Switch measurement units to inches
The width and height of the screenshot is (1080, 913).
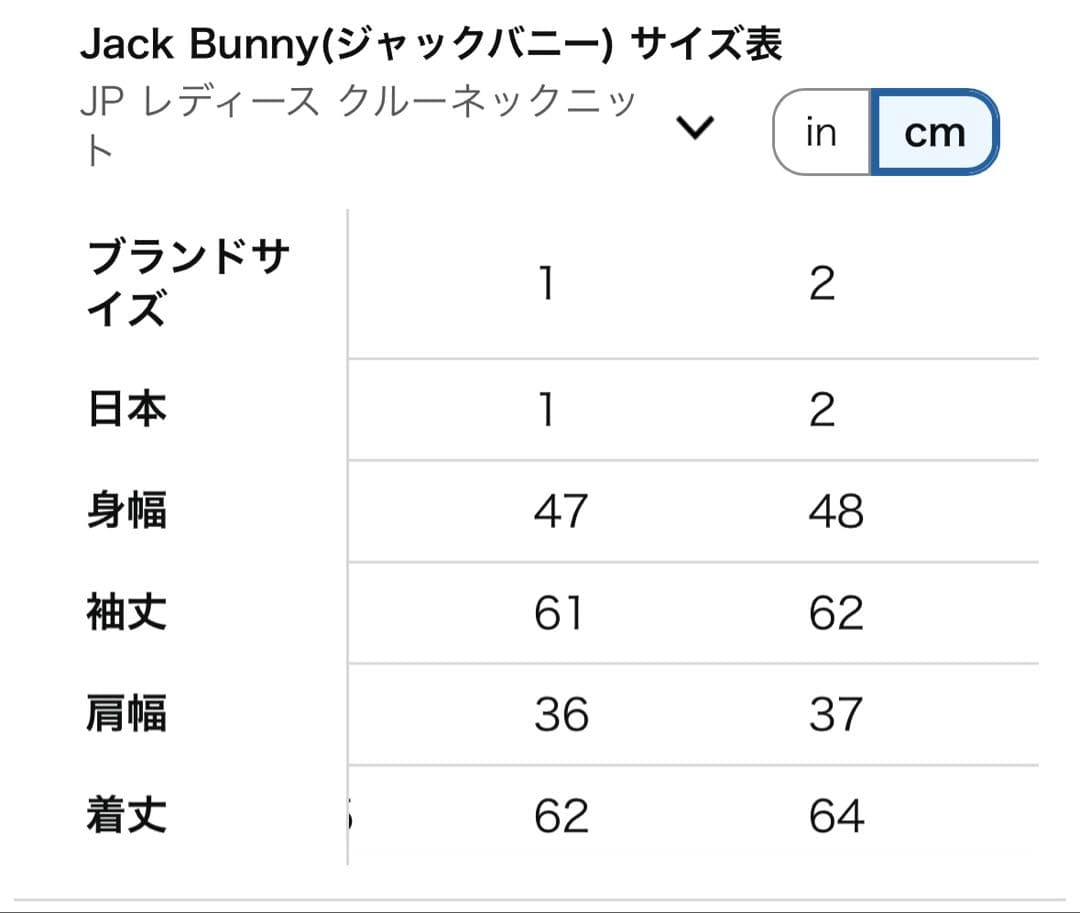(x=820, y=131)
